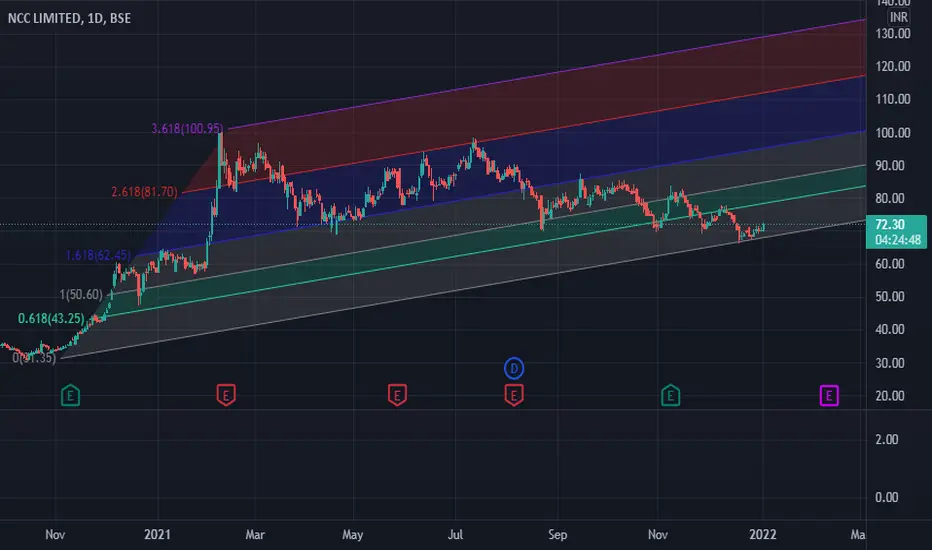Click the red earnings marker near Feb 2021
The image size is (932, 550).
[x=226, y=395]
